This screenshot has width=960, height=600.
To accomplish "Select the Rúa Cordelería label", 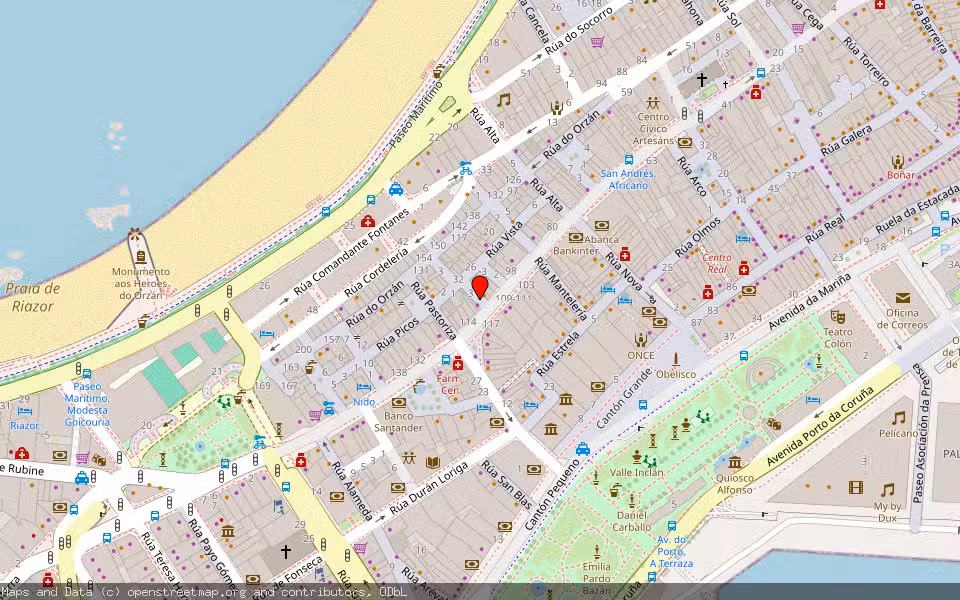I will click(x=376, y=272).
